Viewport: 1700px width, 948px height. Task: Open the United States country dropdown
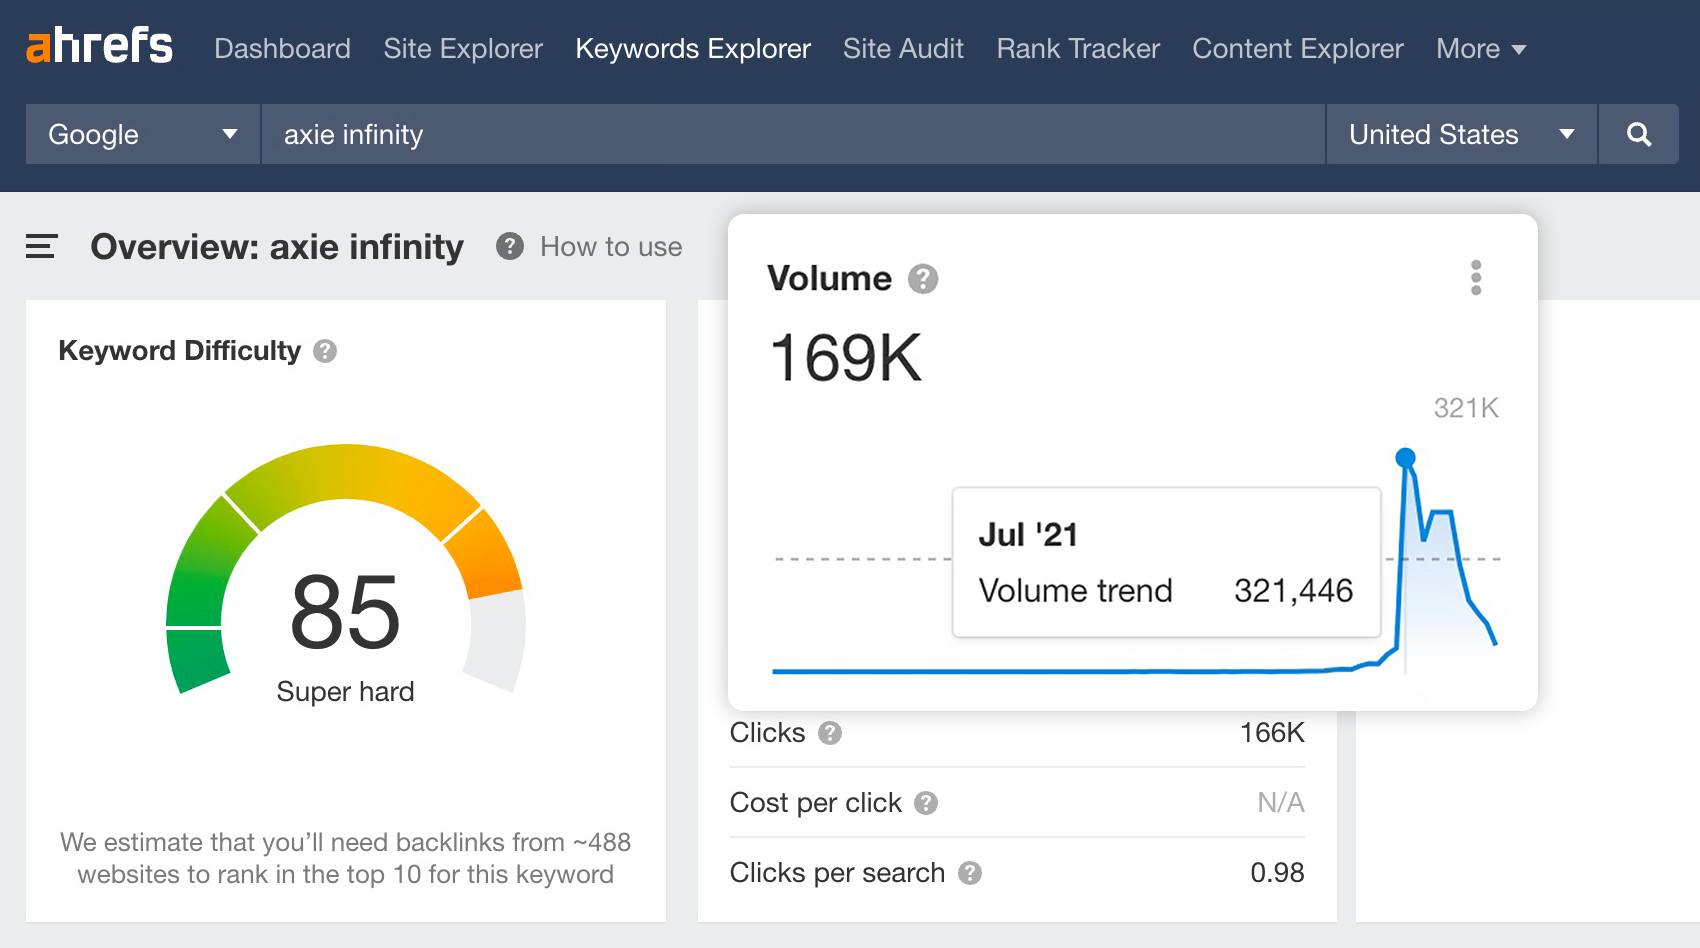click(x=1460, y=134)
